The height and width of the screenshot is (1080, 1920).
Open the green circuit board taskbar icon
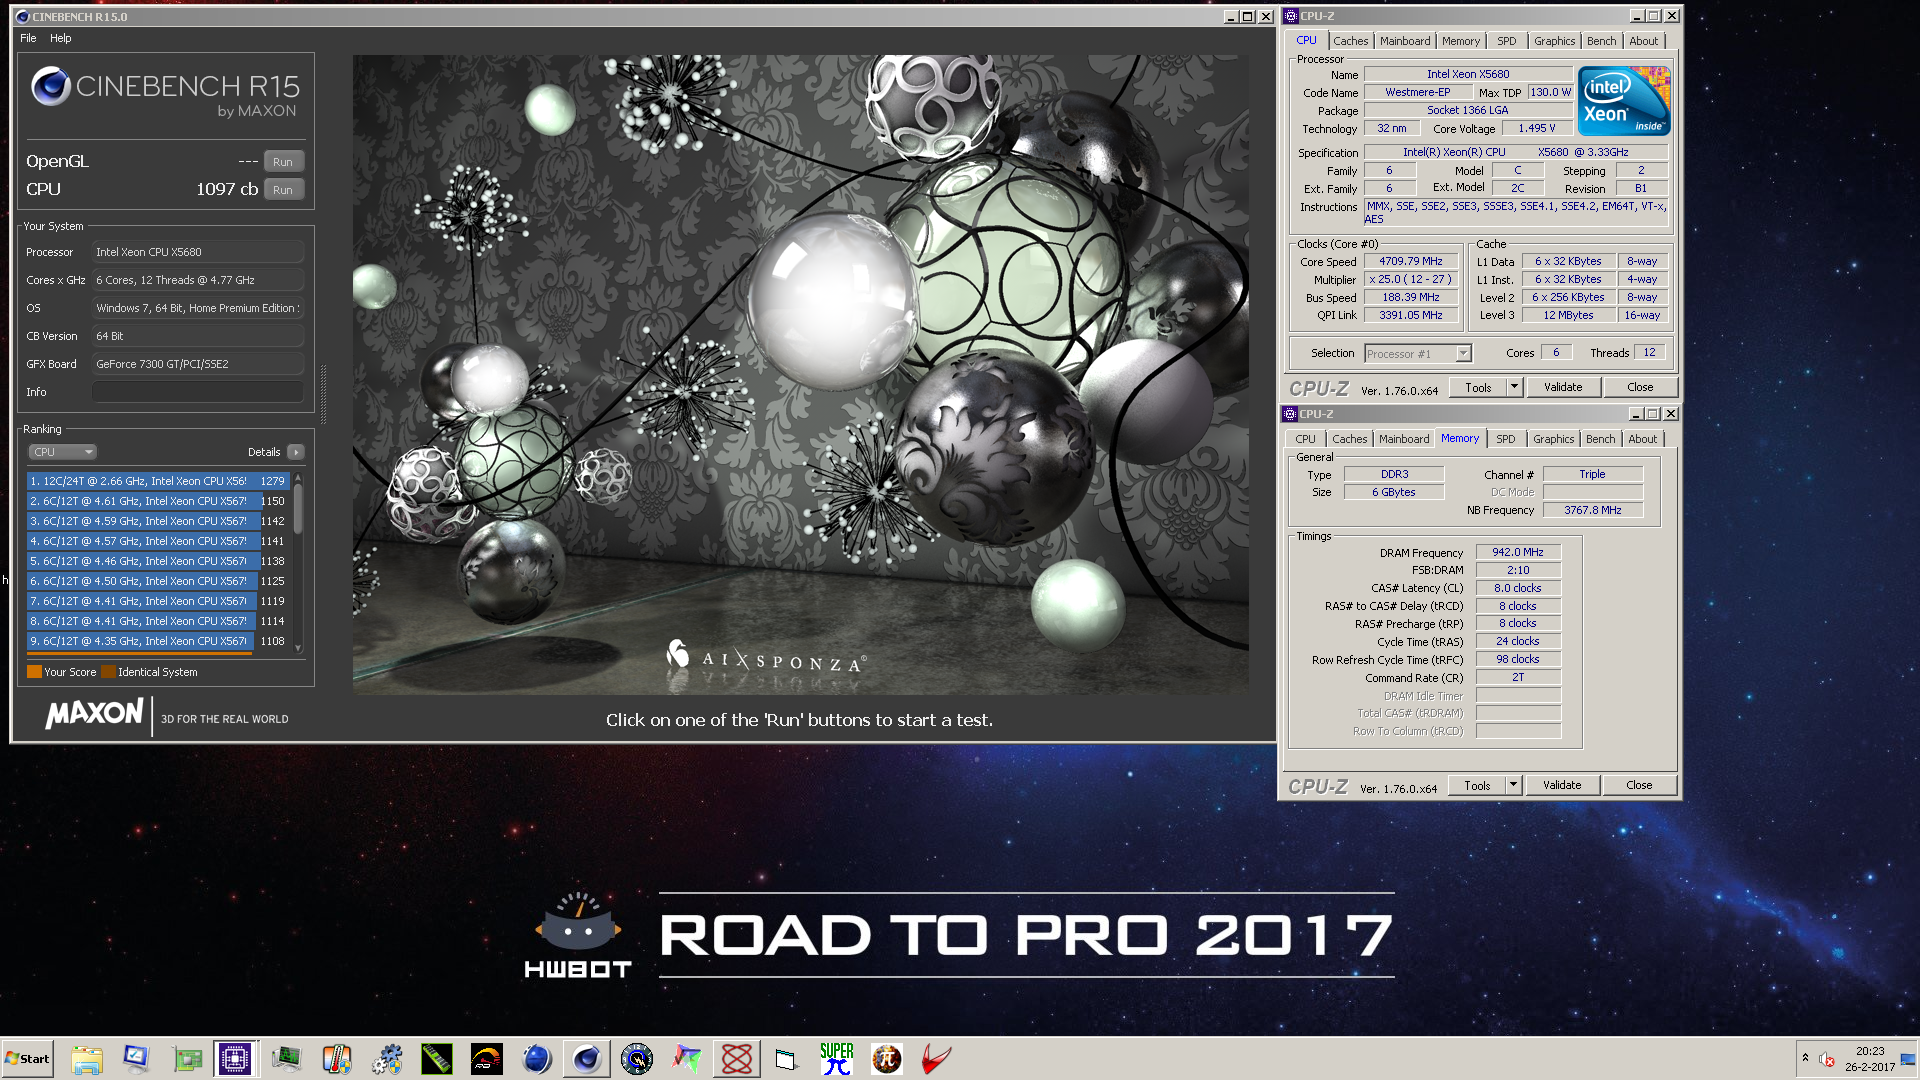[187, 1059]
